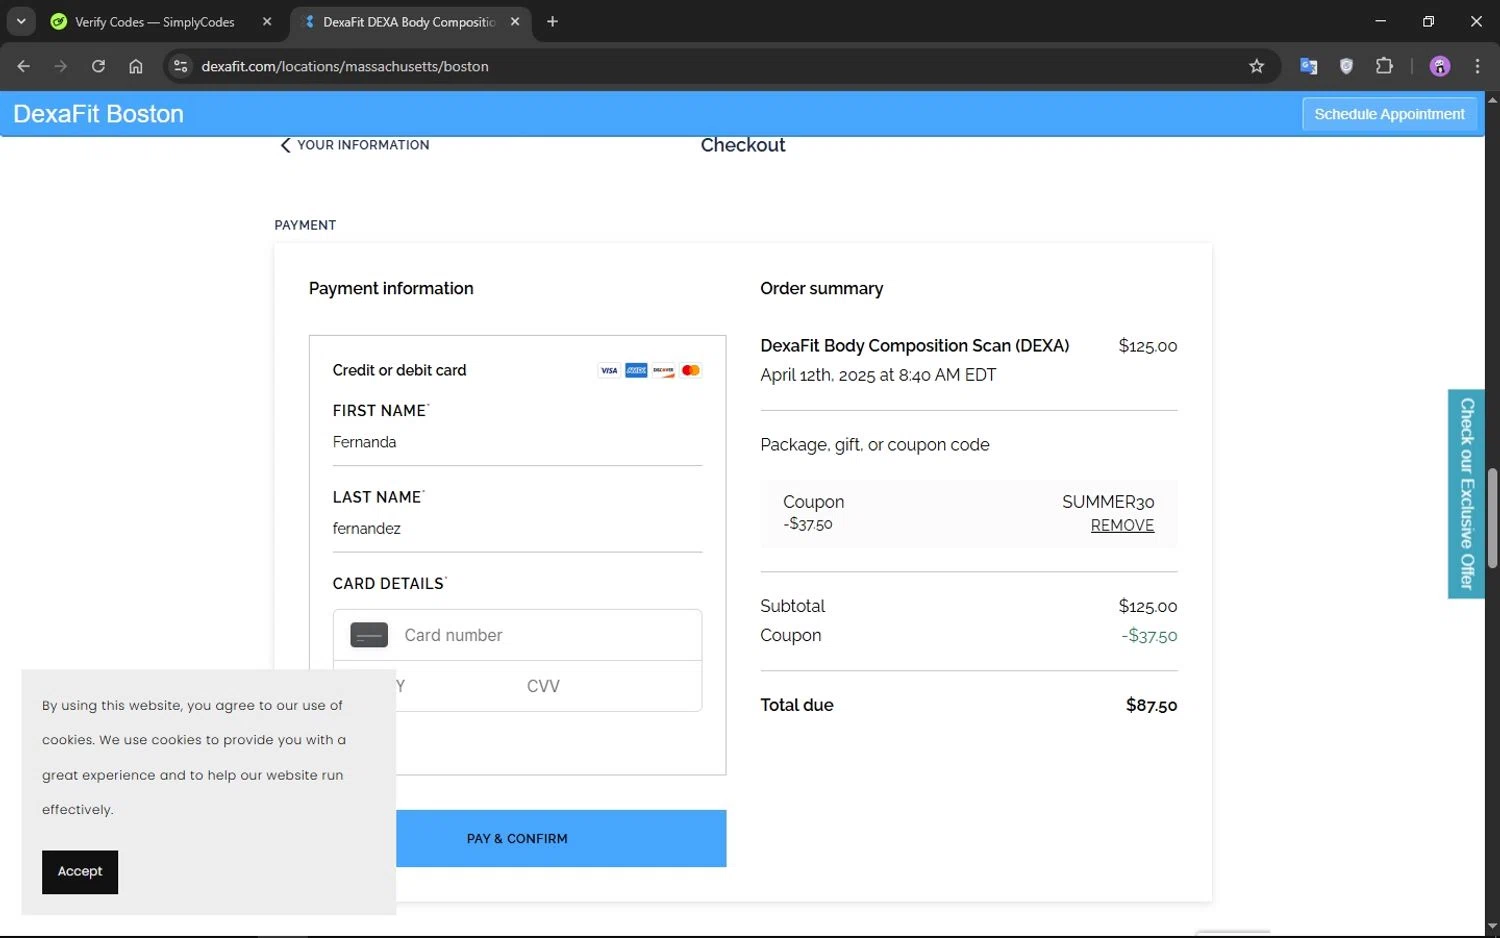Click the generic card icon in card field
Viewport: 1500px width, 938px height.
[x=369, y=635]
